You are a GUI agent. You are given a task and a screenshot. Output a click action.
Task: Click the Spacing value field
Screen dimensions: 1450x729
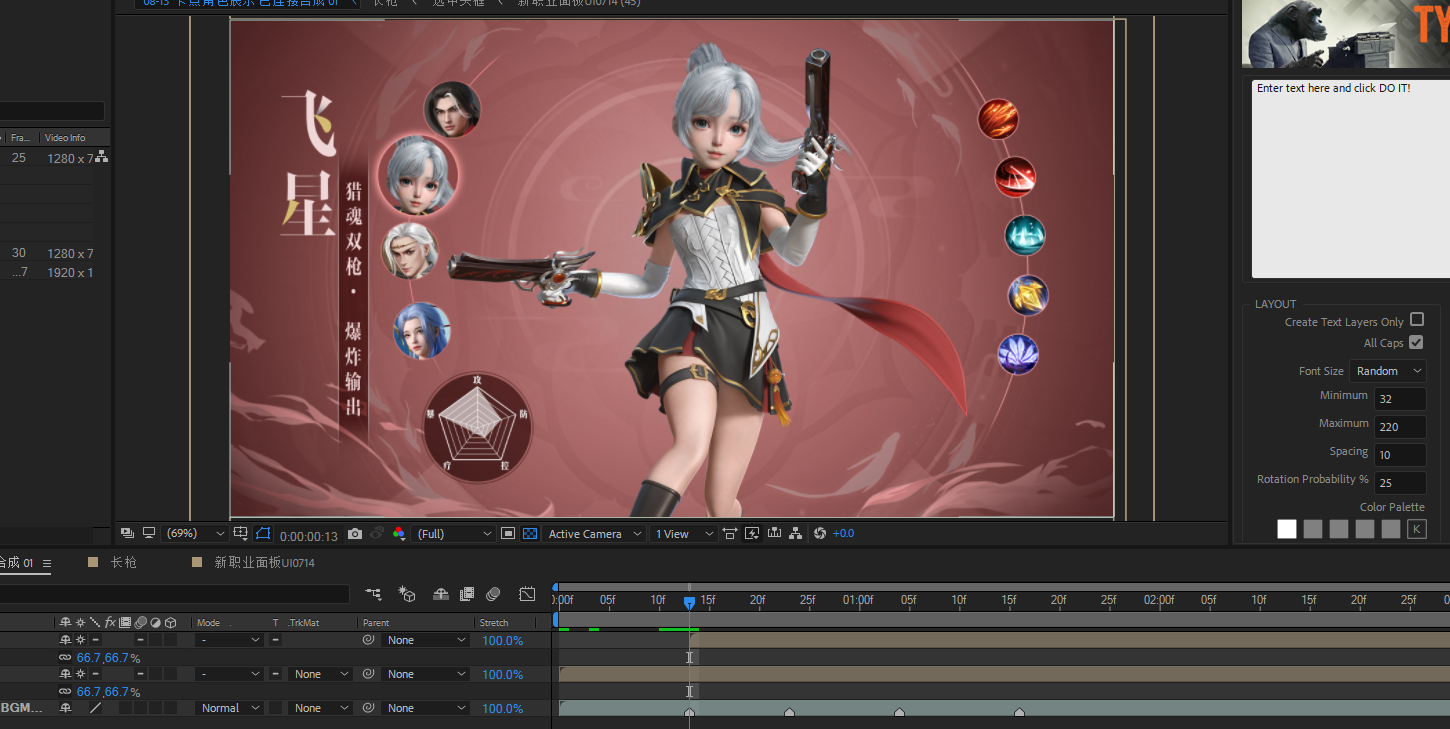[1400, 455]
